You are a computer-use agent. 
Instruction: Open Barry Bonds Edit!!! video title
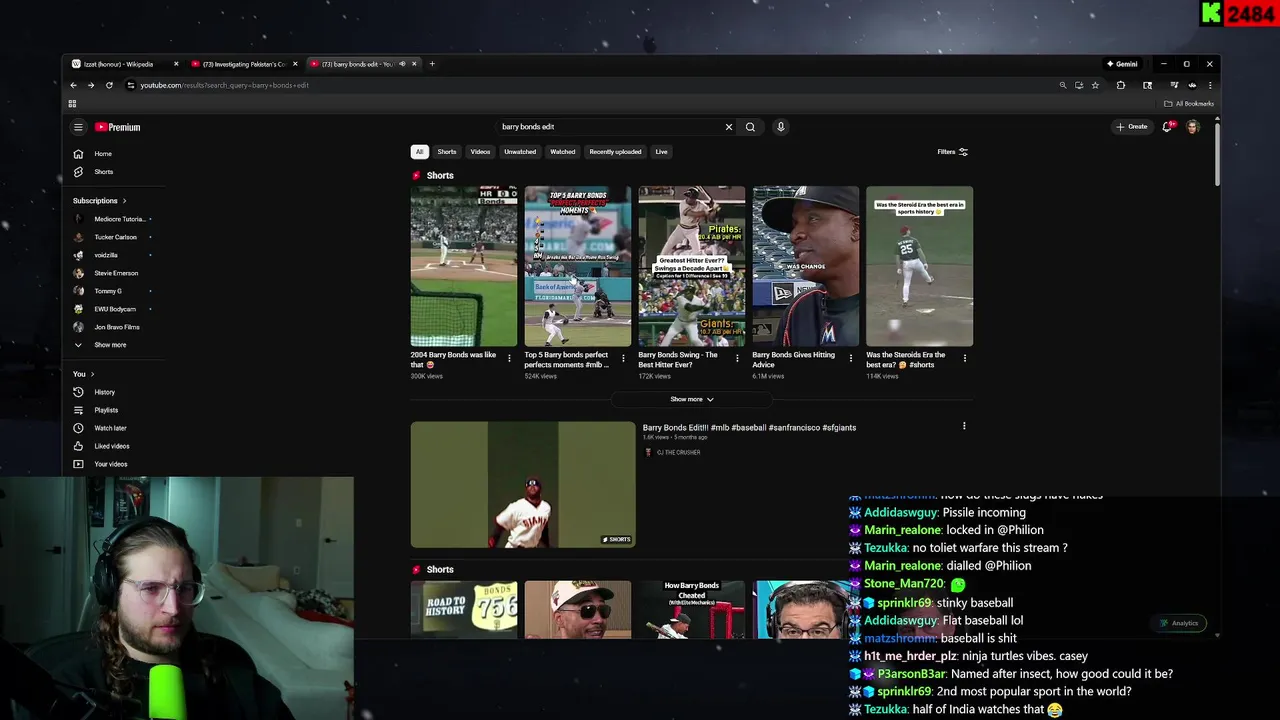pos(749,428)
